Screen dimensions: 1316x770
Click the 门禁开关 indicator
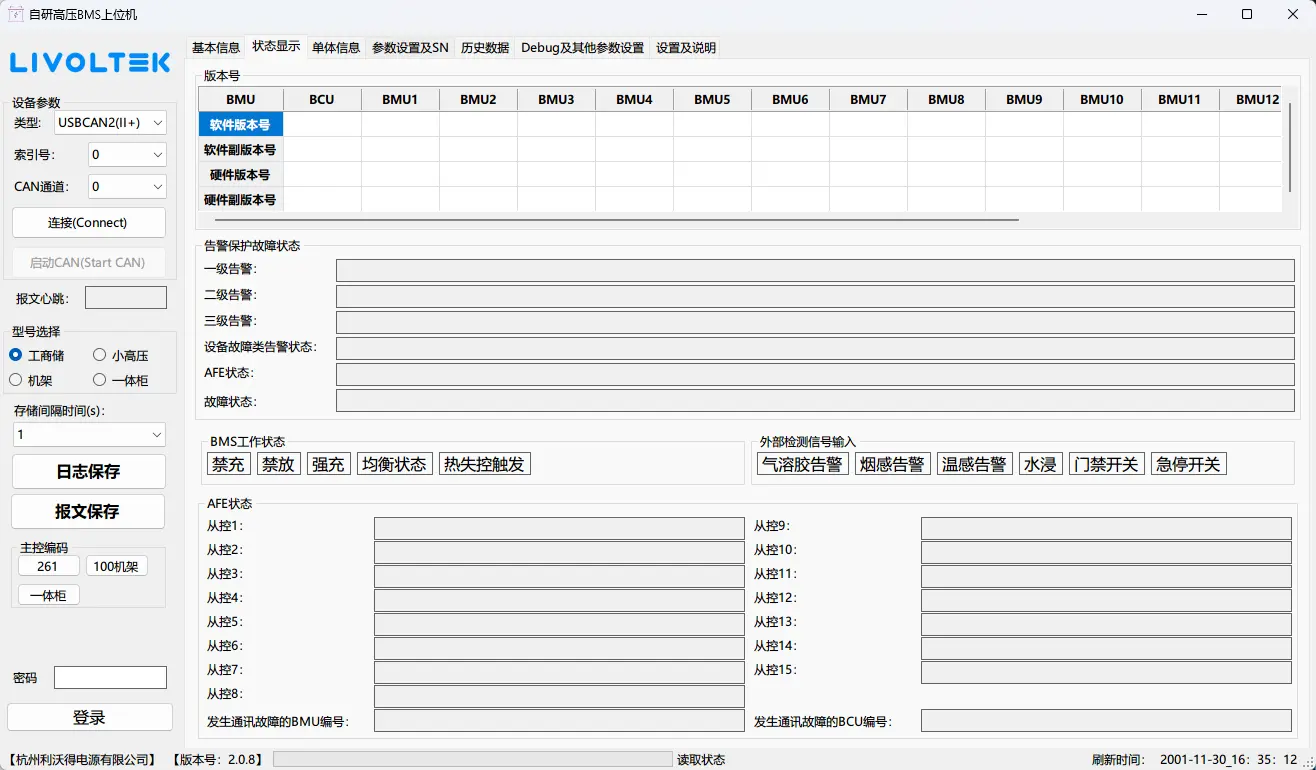pos(1106,464)
